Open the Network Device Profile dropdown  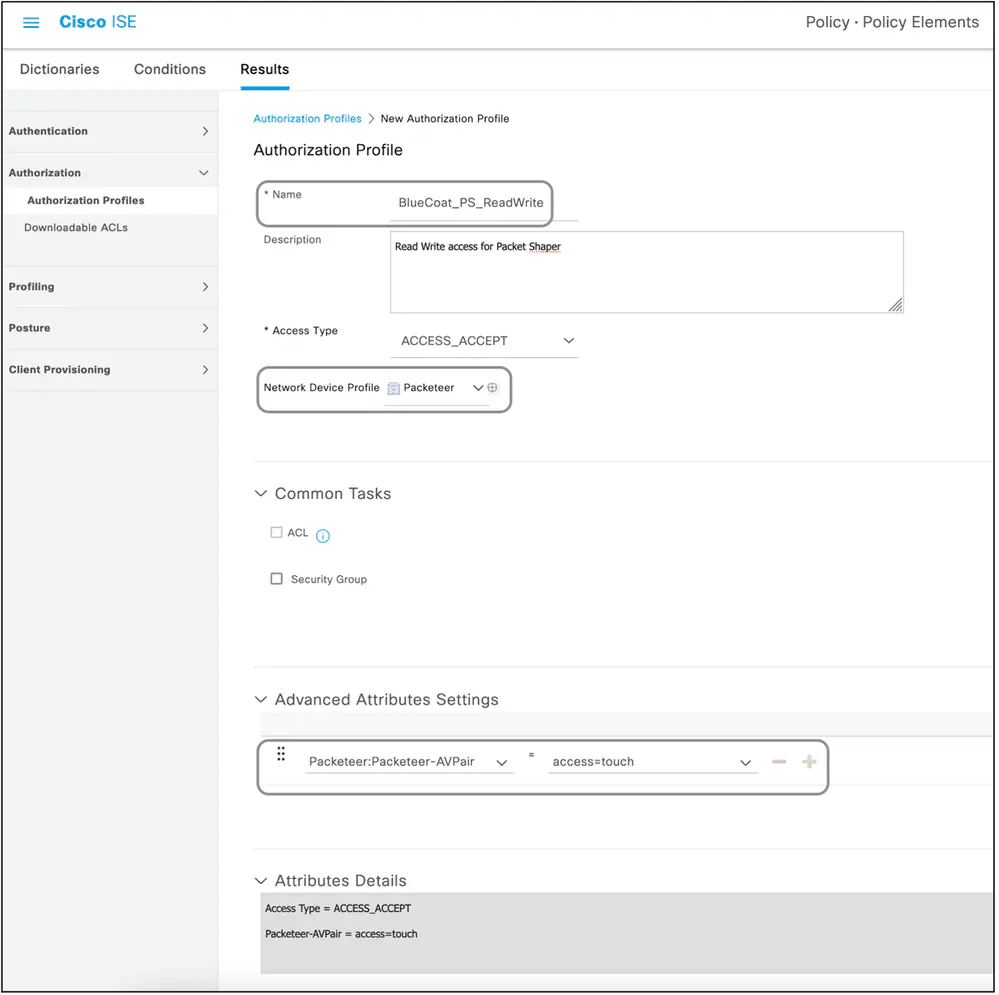pos(477,387)
